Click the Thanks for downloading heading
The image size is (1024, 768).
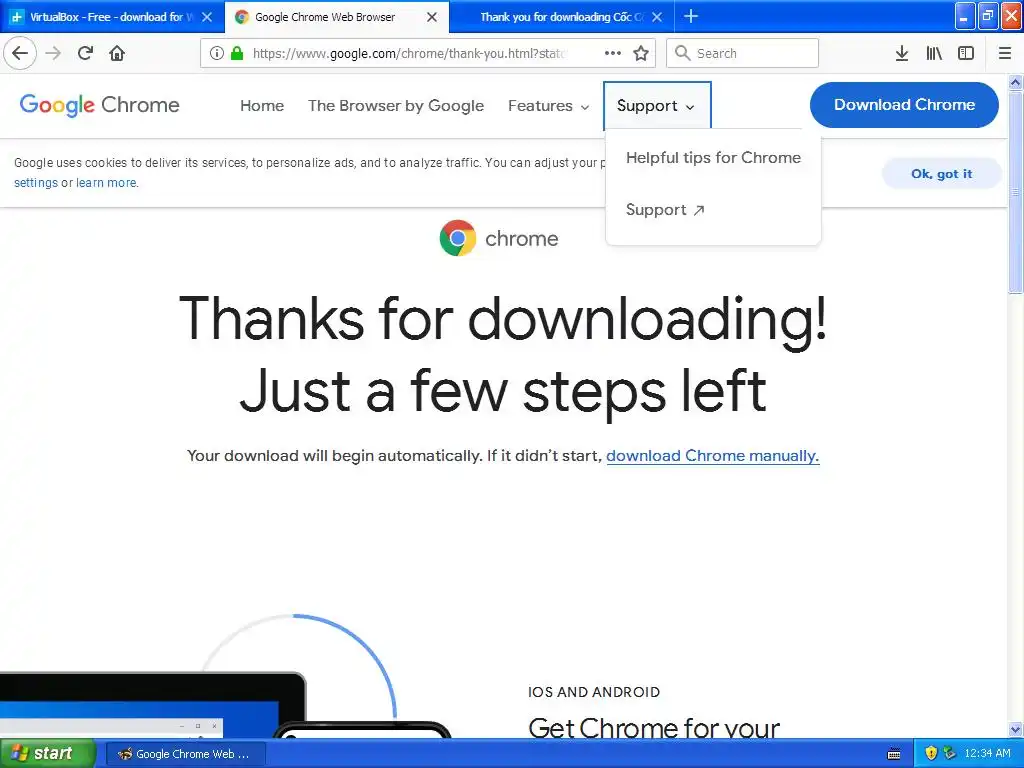503,355
